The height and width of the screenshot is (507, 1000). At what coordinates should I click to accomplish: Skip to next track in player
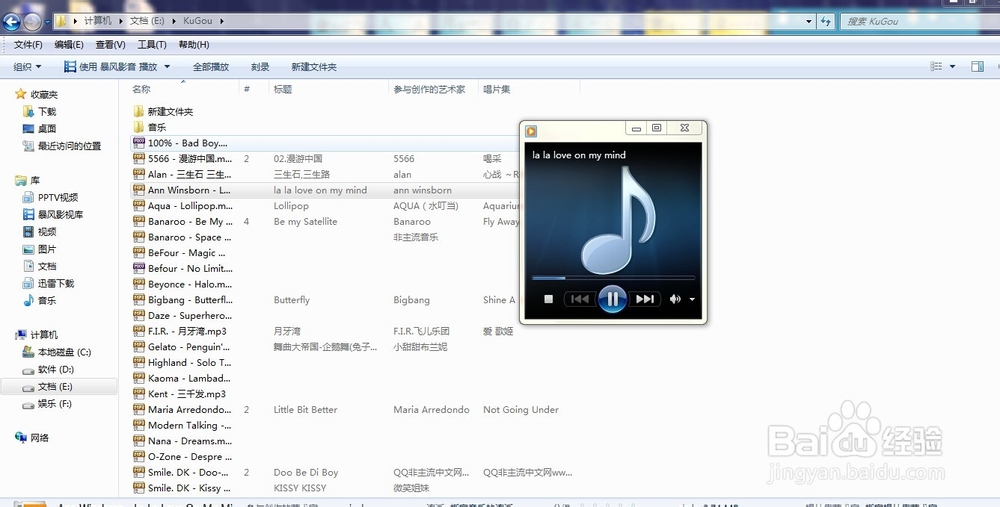tap(645, 298)
